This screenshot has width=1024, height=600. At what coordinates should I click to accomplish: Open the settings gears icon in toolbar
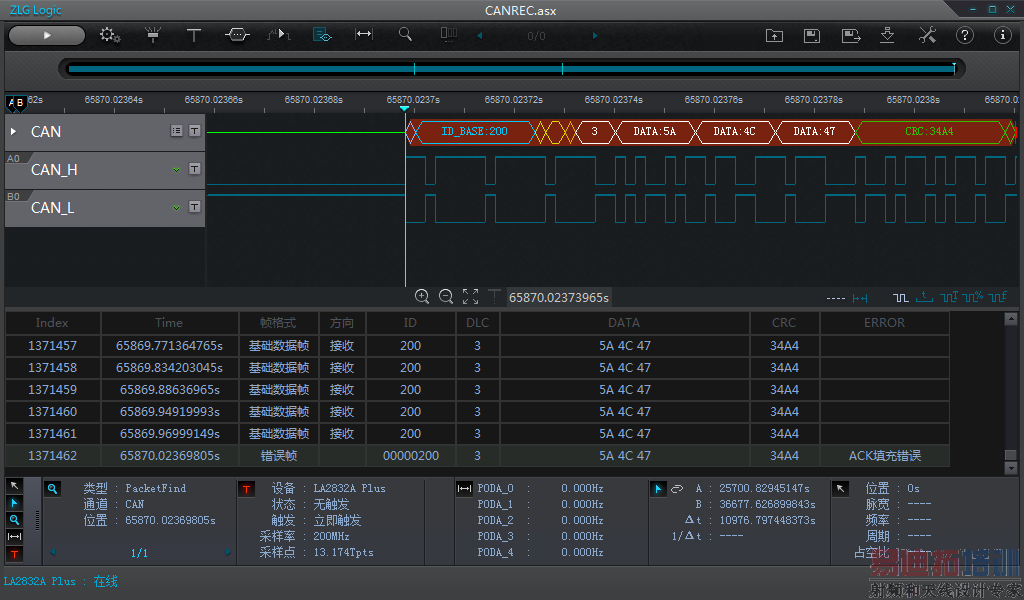click(x=110, y=35)
